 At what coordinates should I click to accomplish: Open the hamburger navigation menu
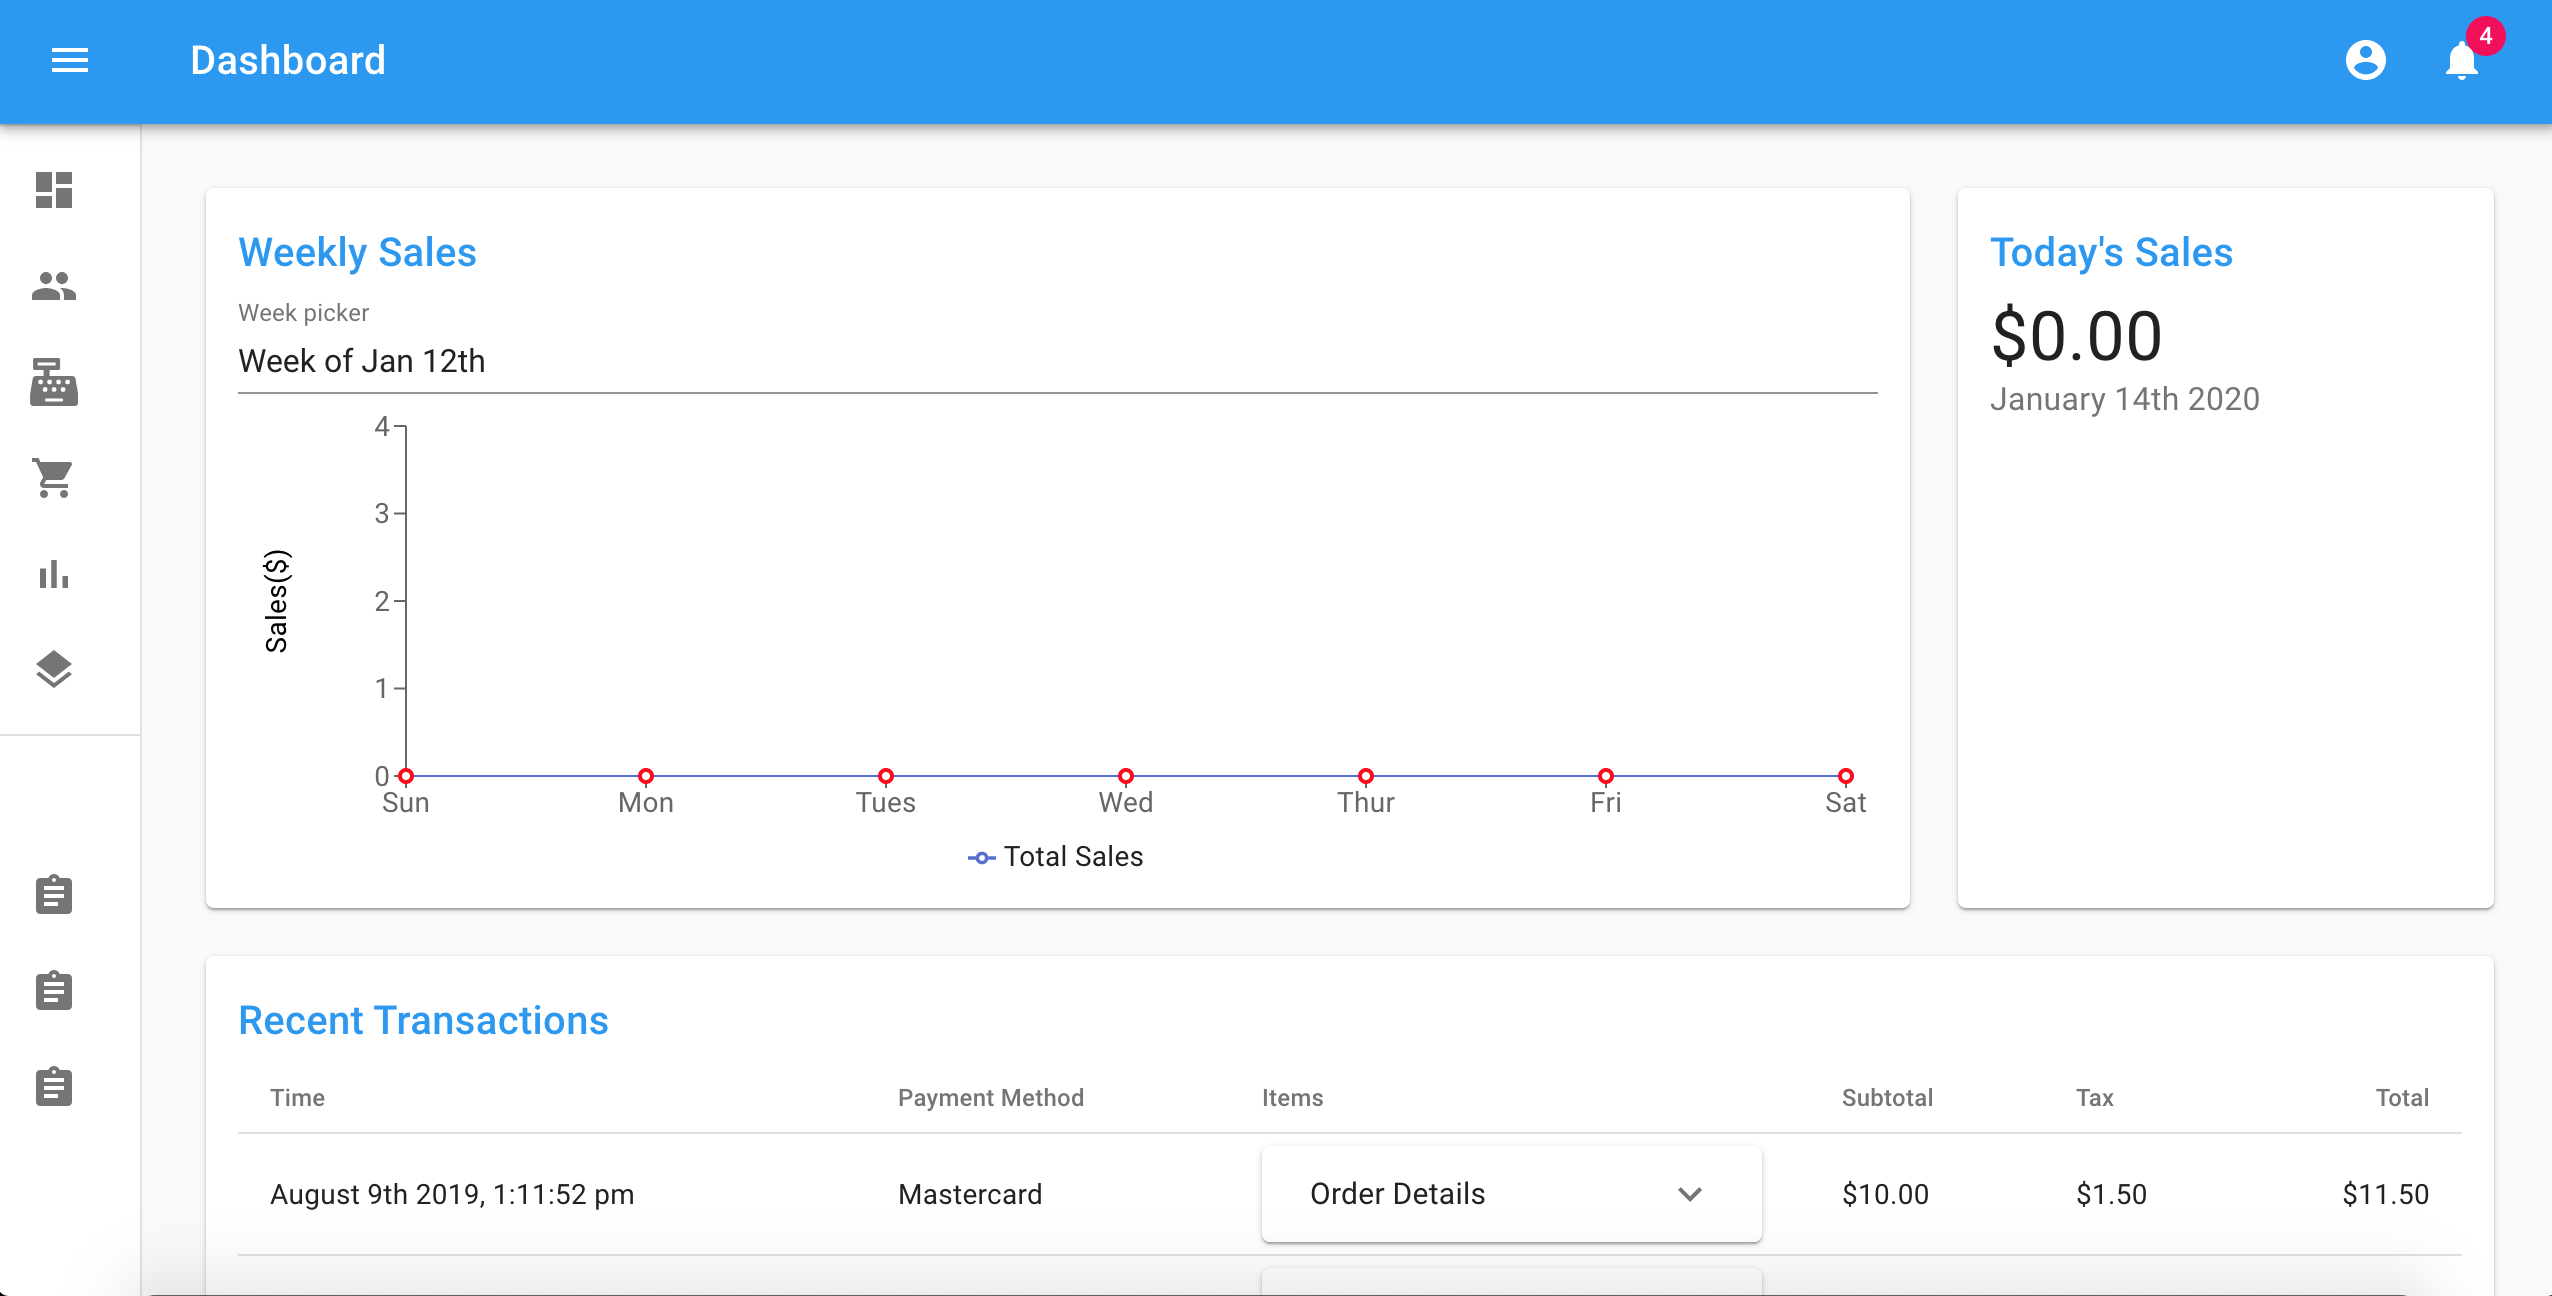70,61
